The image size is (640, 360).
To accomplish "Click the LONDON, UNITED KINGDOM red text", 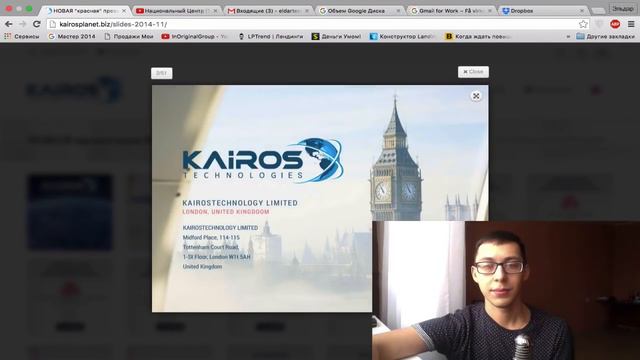I will coord(226,212).
